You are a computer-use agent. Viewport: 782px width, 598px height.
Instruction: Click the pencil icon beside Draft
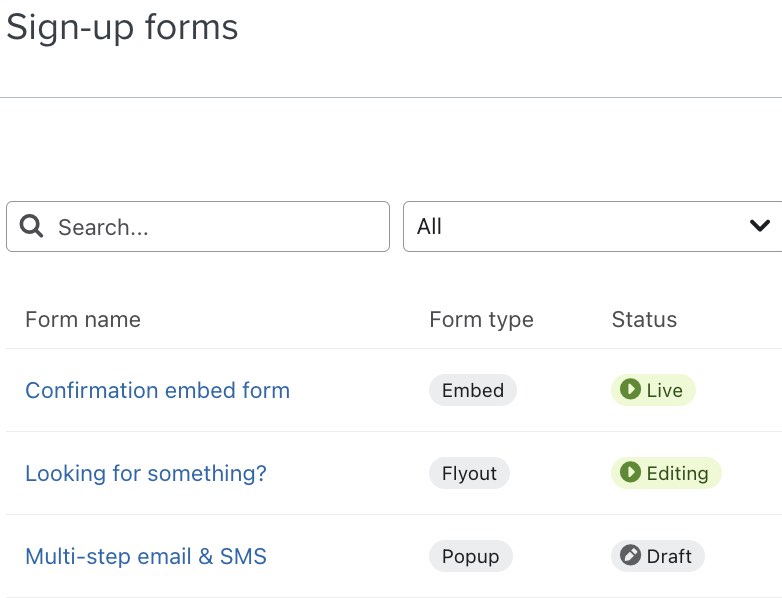630,556
